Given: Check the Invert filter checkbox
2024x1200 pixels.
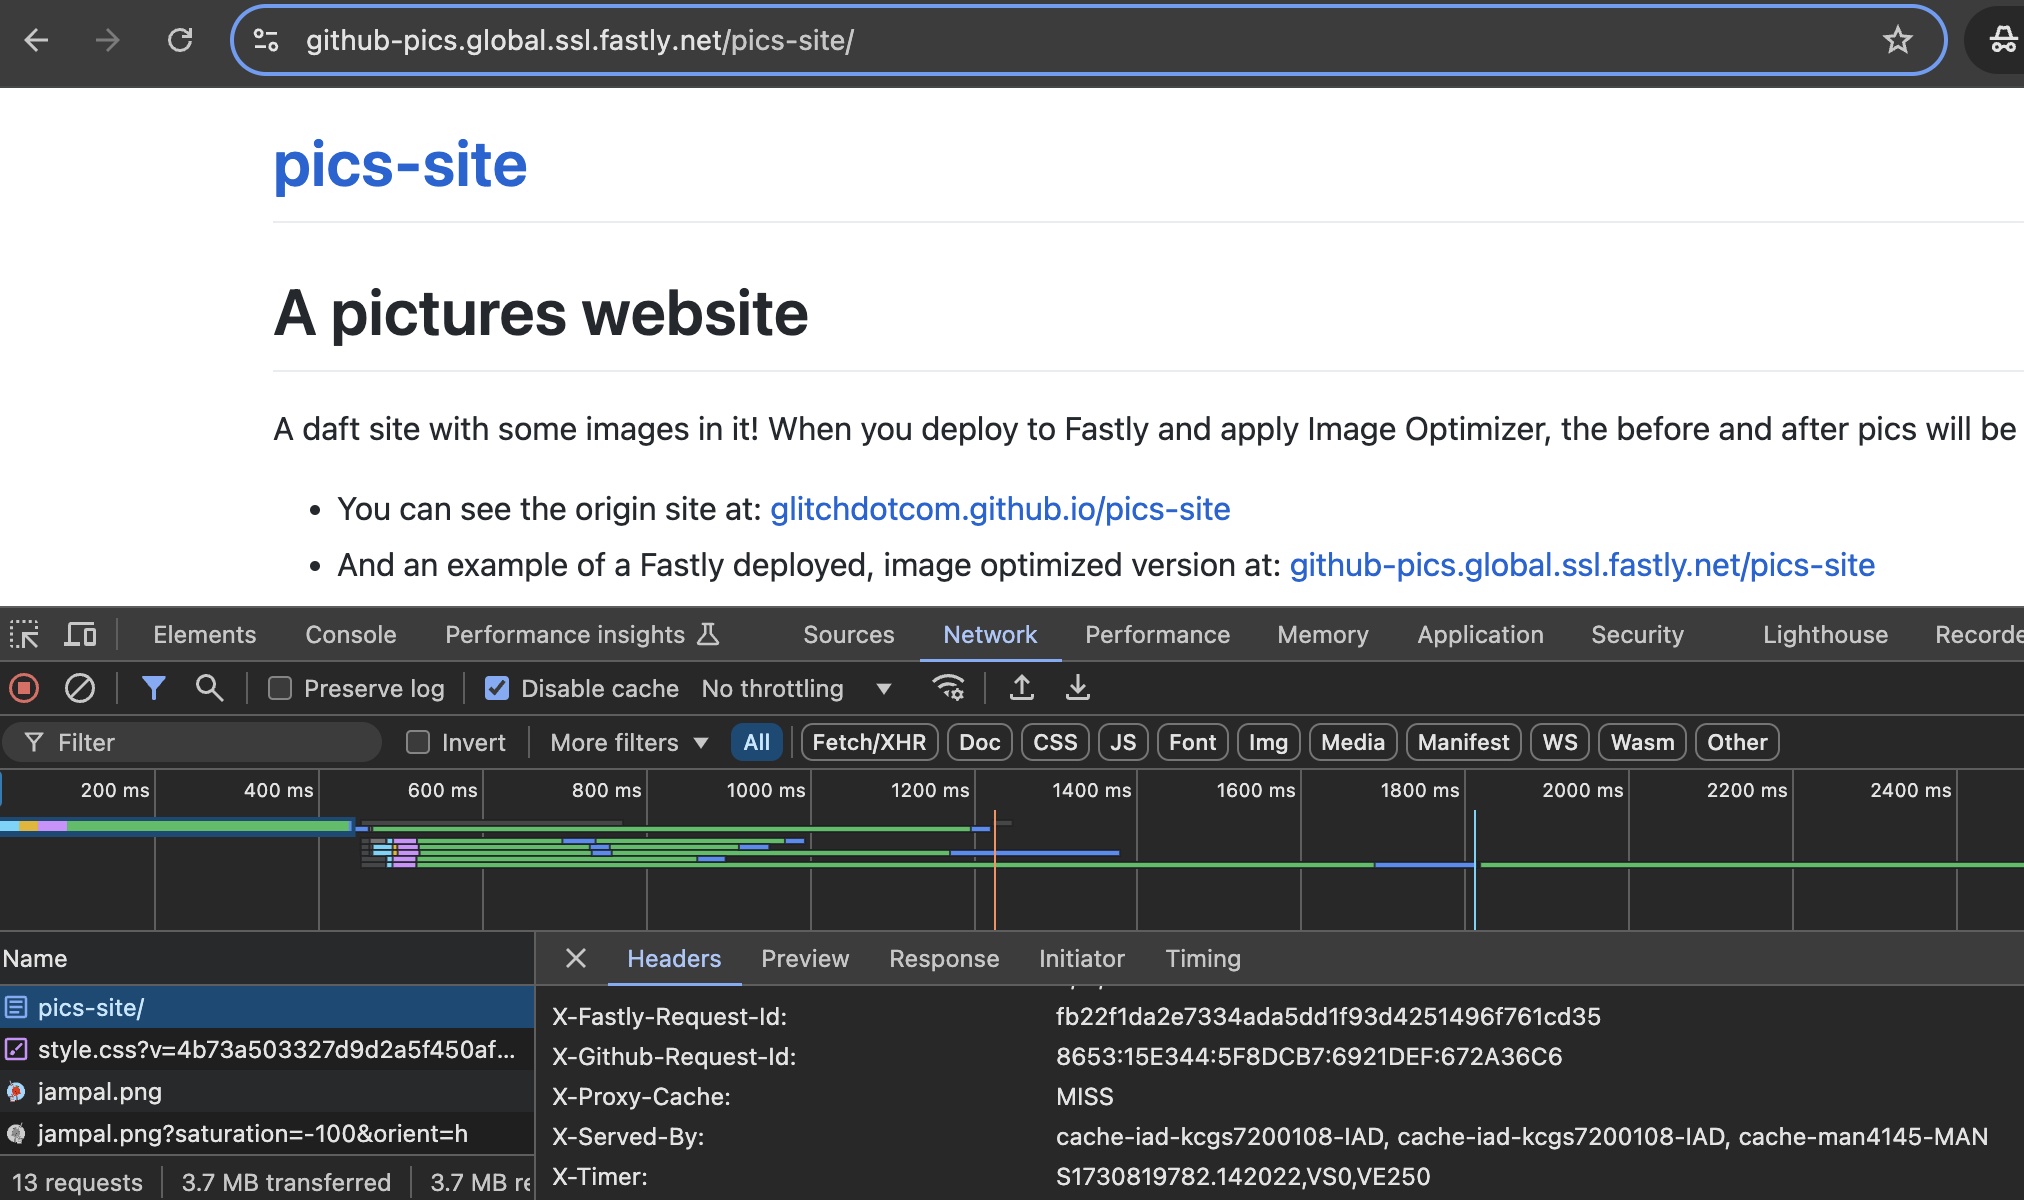Looking at the screenshot, I should [418, 742].
